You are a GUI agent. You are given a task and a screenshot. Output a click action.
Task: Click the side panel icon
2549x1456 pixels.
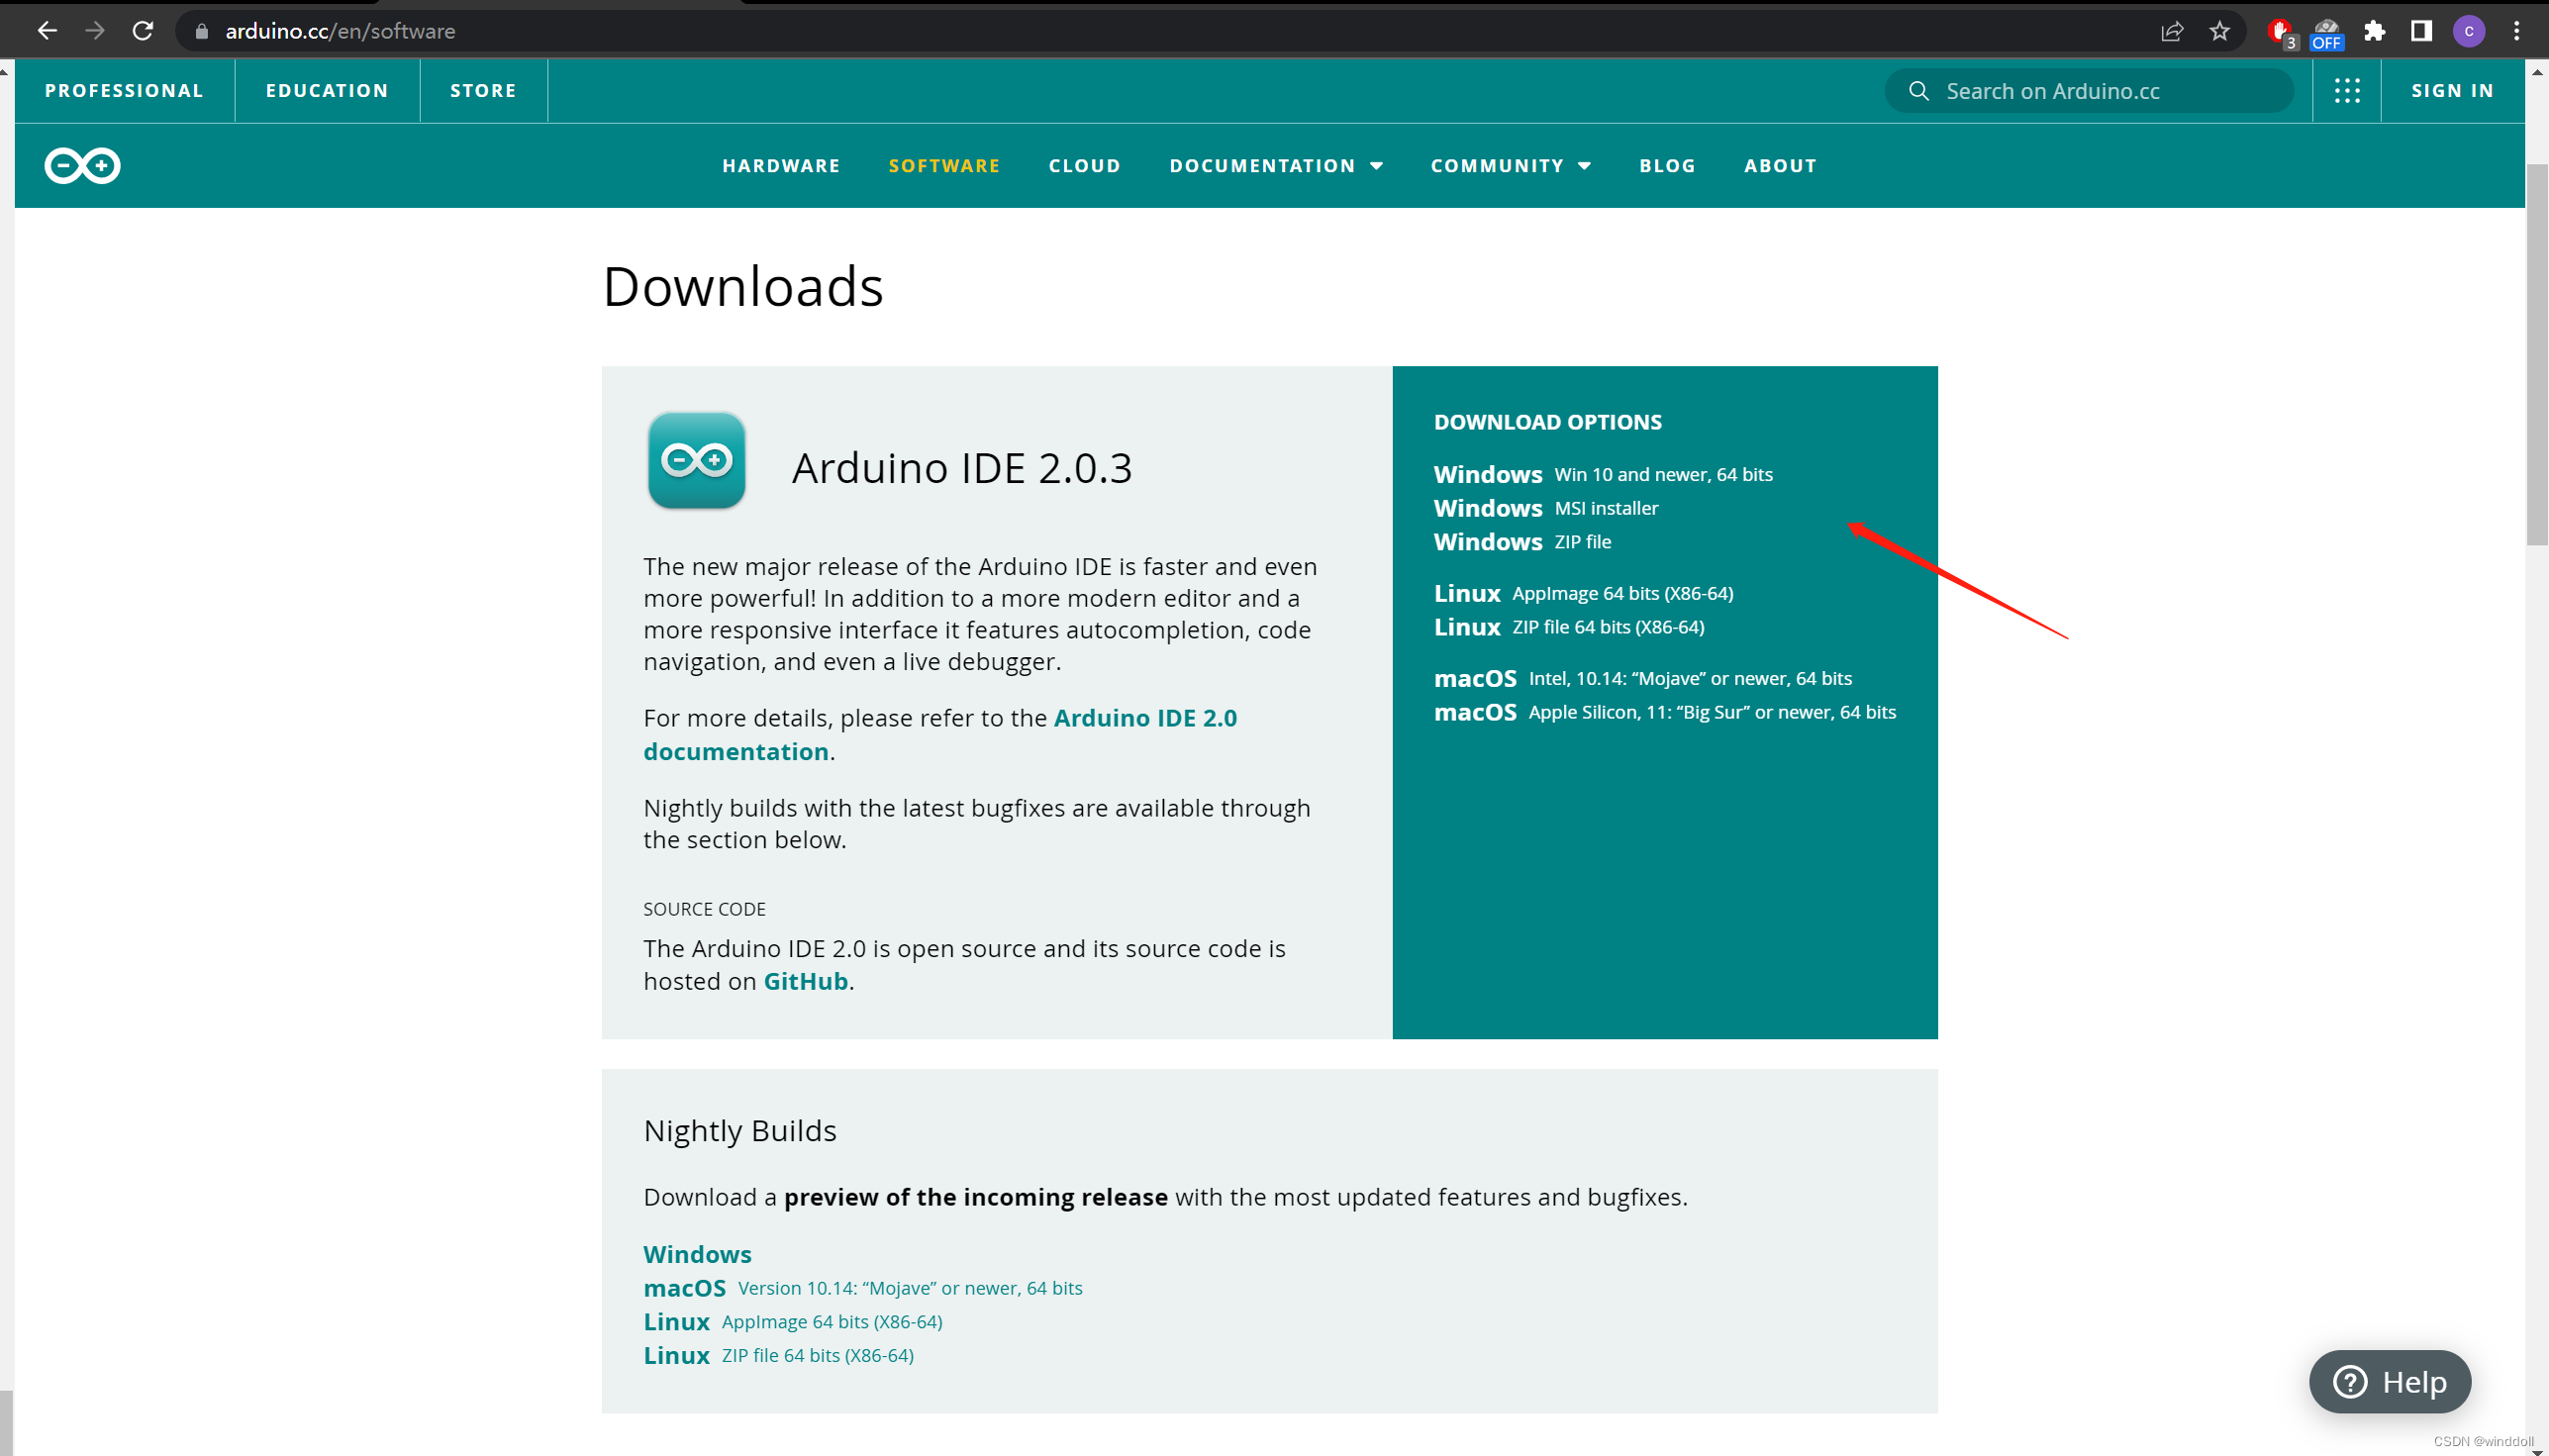[2421, 31]
